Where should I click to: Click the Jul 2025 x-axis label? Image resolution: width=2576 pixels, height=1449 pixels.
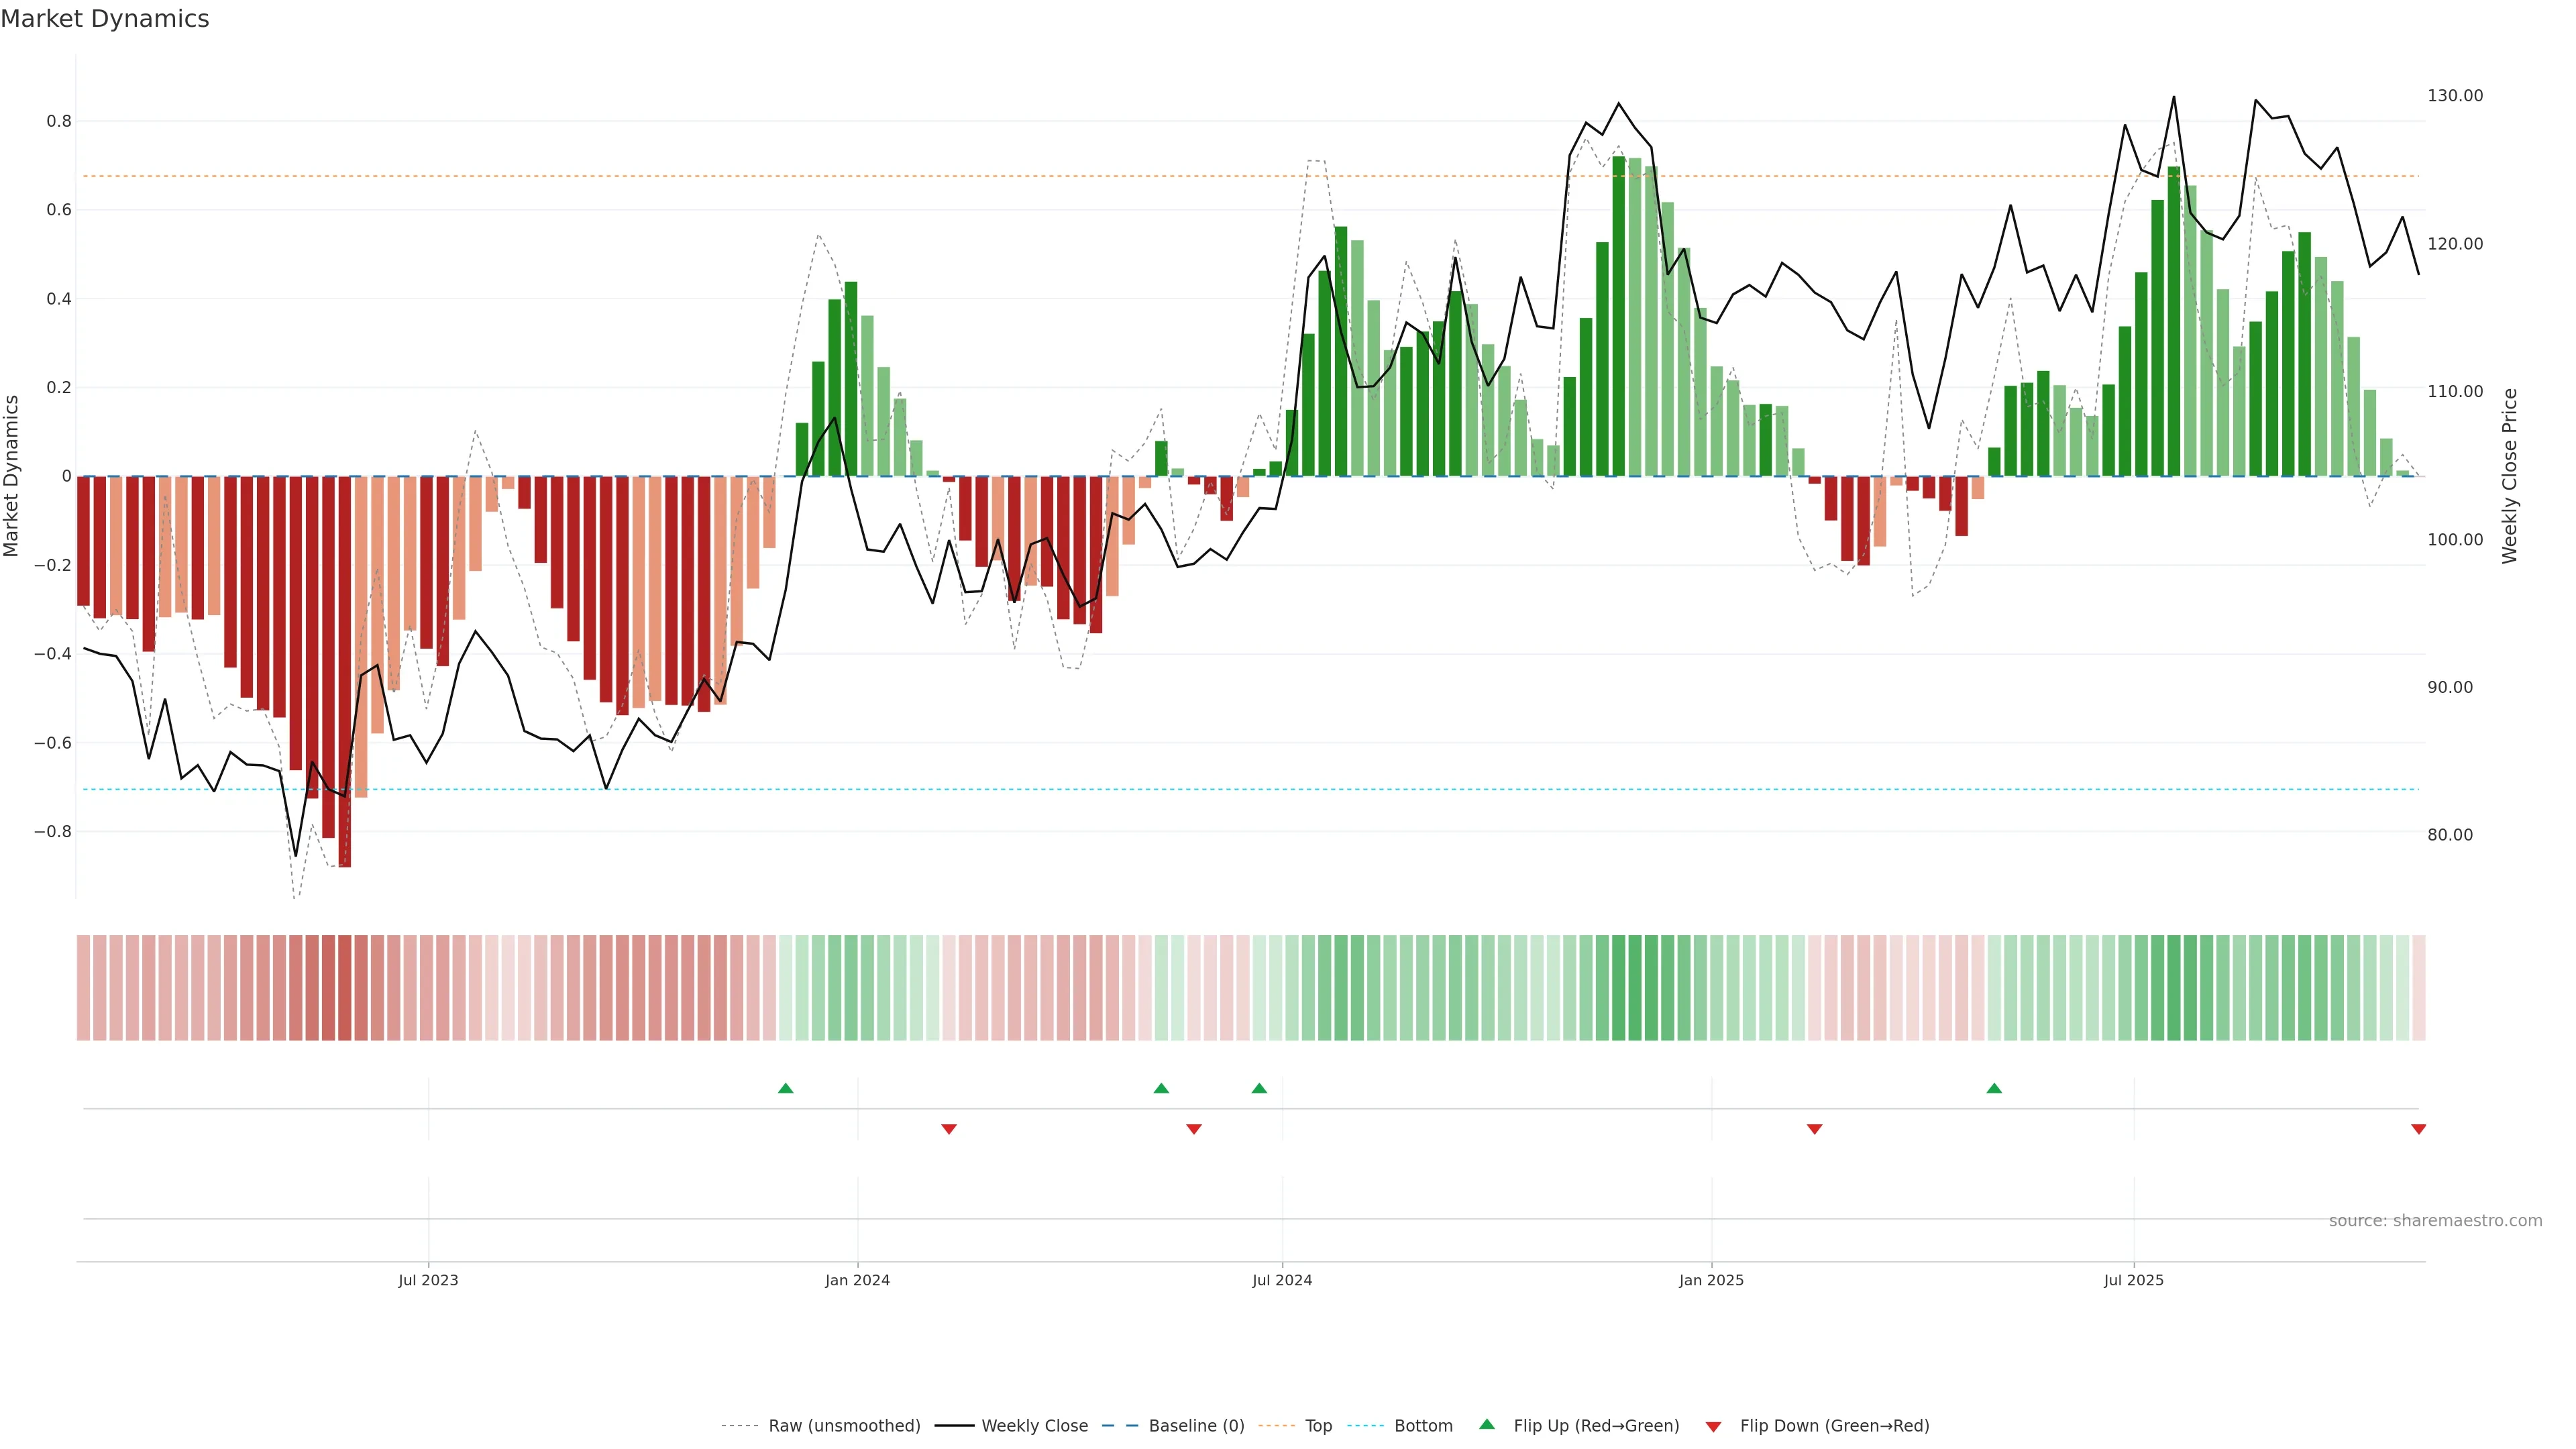tap(2133, 1280)
